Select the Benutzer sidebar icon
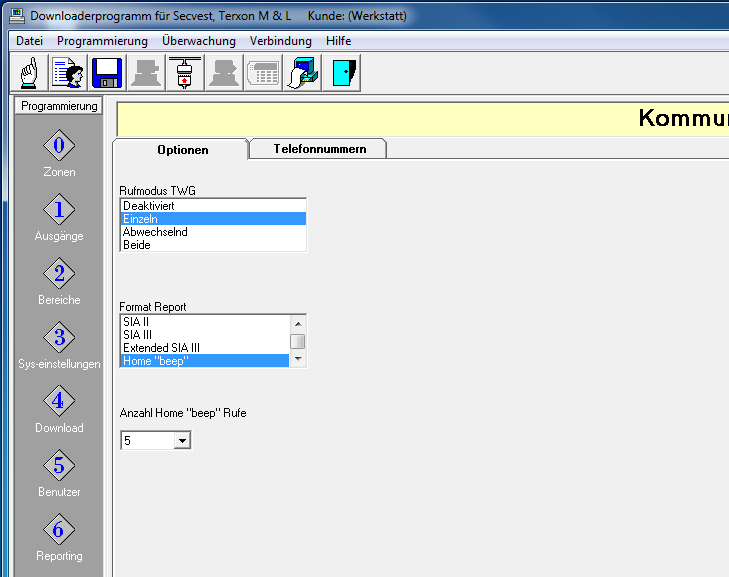 59,467
